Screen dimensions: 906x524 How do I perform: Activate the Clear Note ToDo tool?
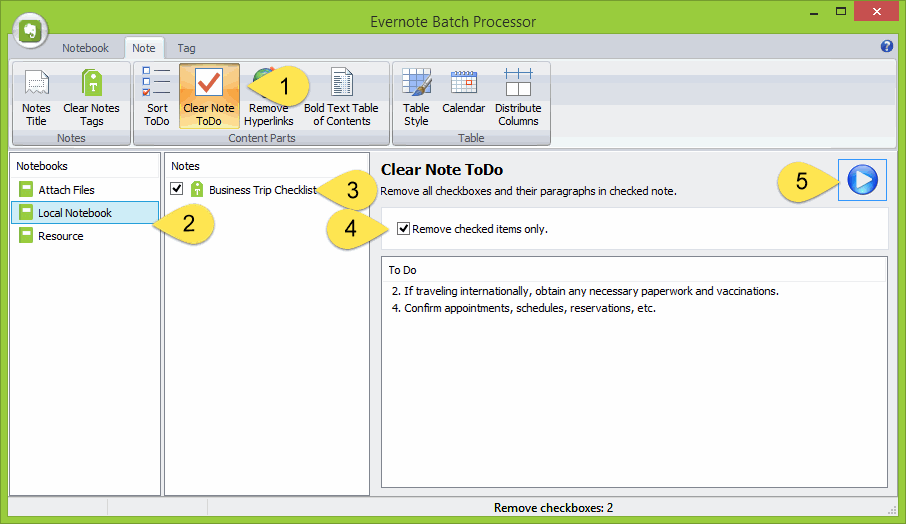[x=209, y=96]
